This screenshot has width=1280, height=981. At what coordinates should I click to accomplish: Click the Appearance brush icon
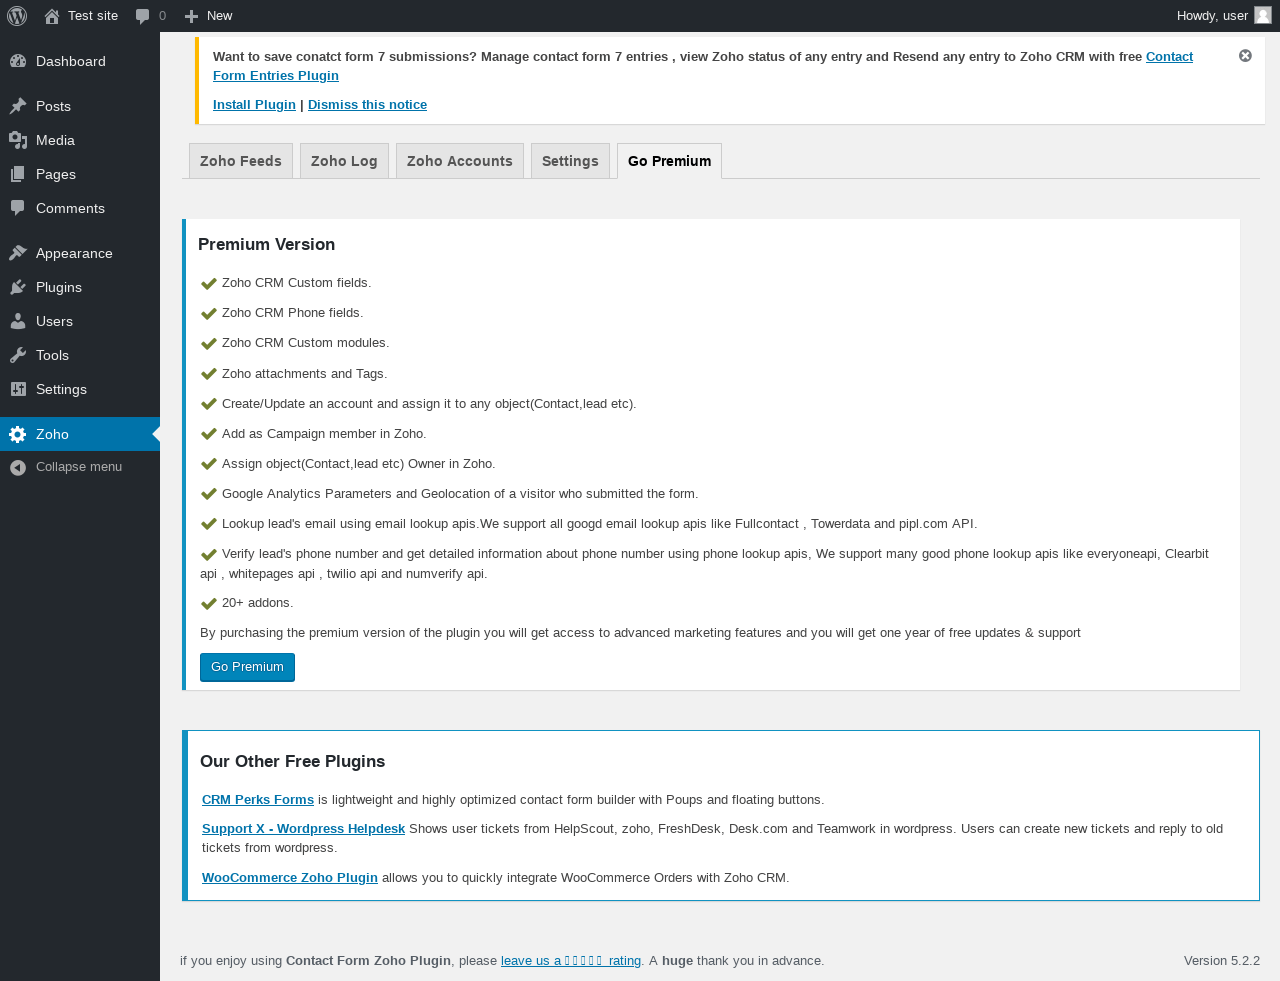[18, 253]
